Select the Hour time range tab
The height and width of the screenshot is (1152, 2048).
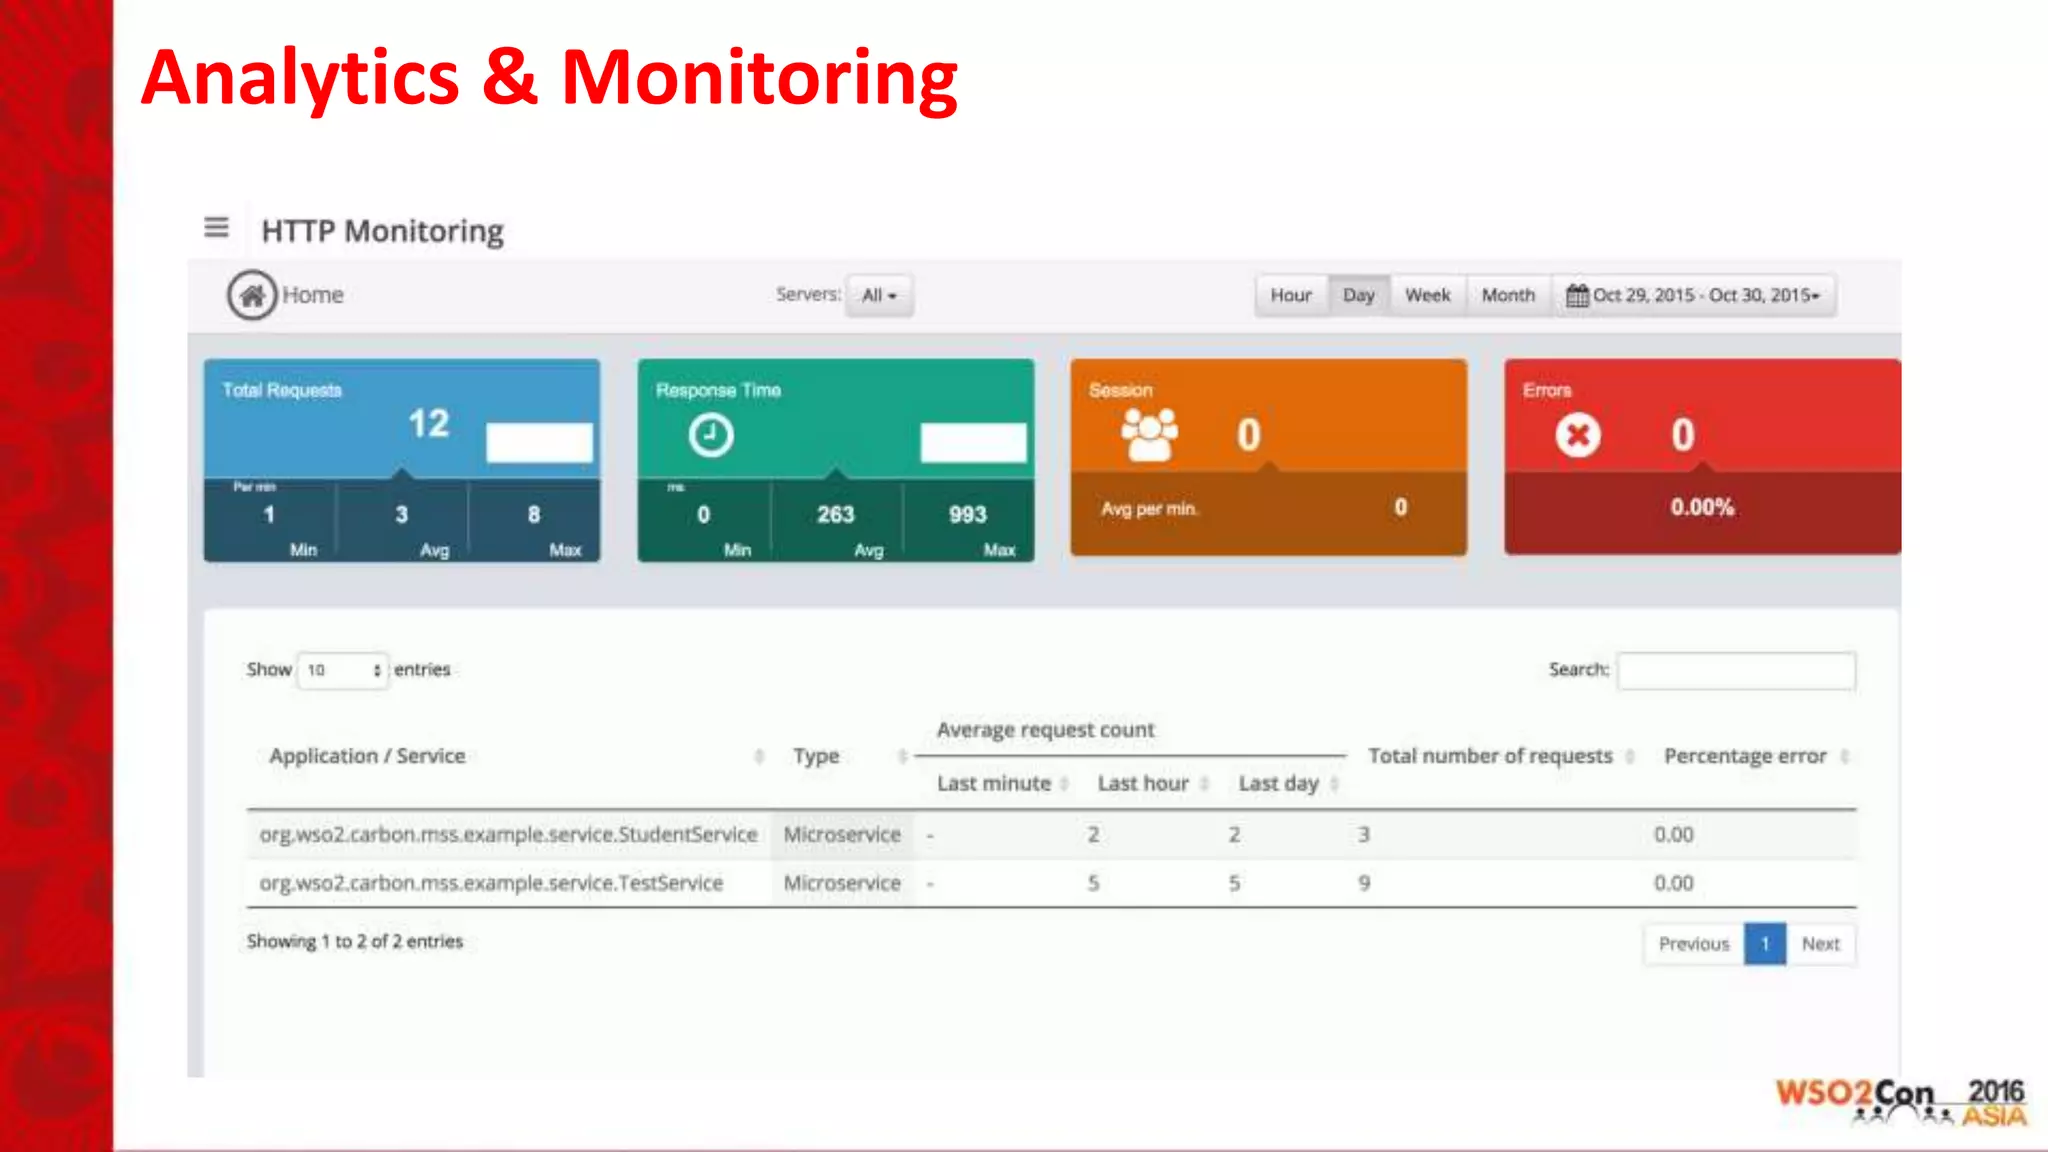pyautogui.click(x=1291, y=295)
